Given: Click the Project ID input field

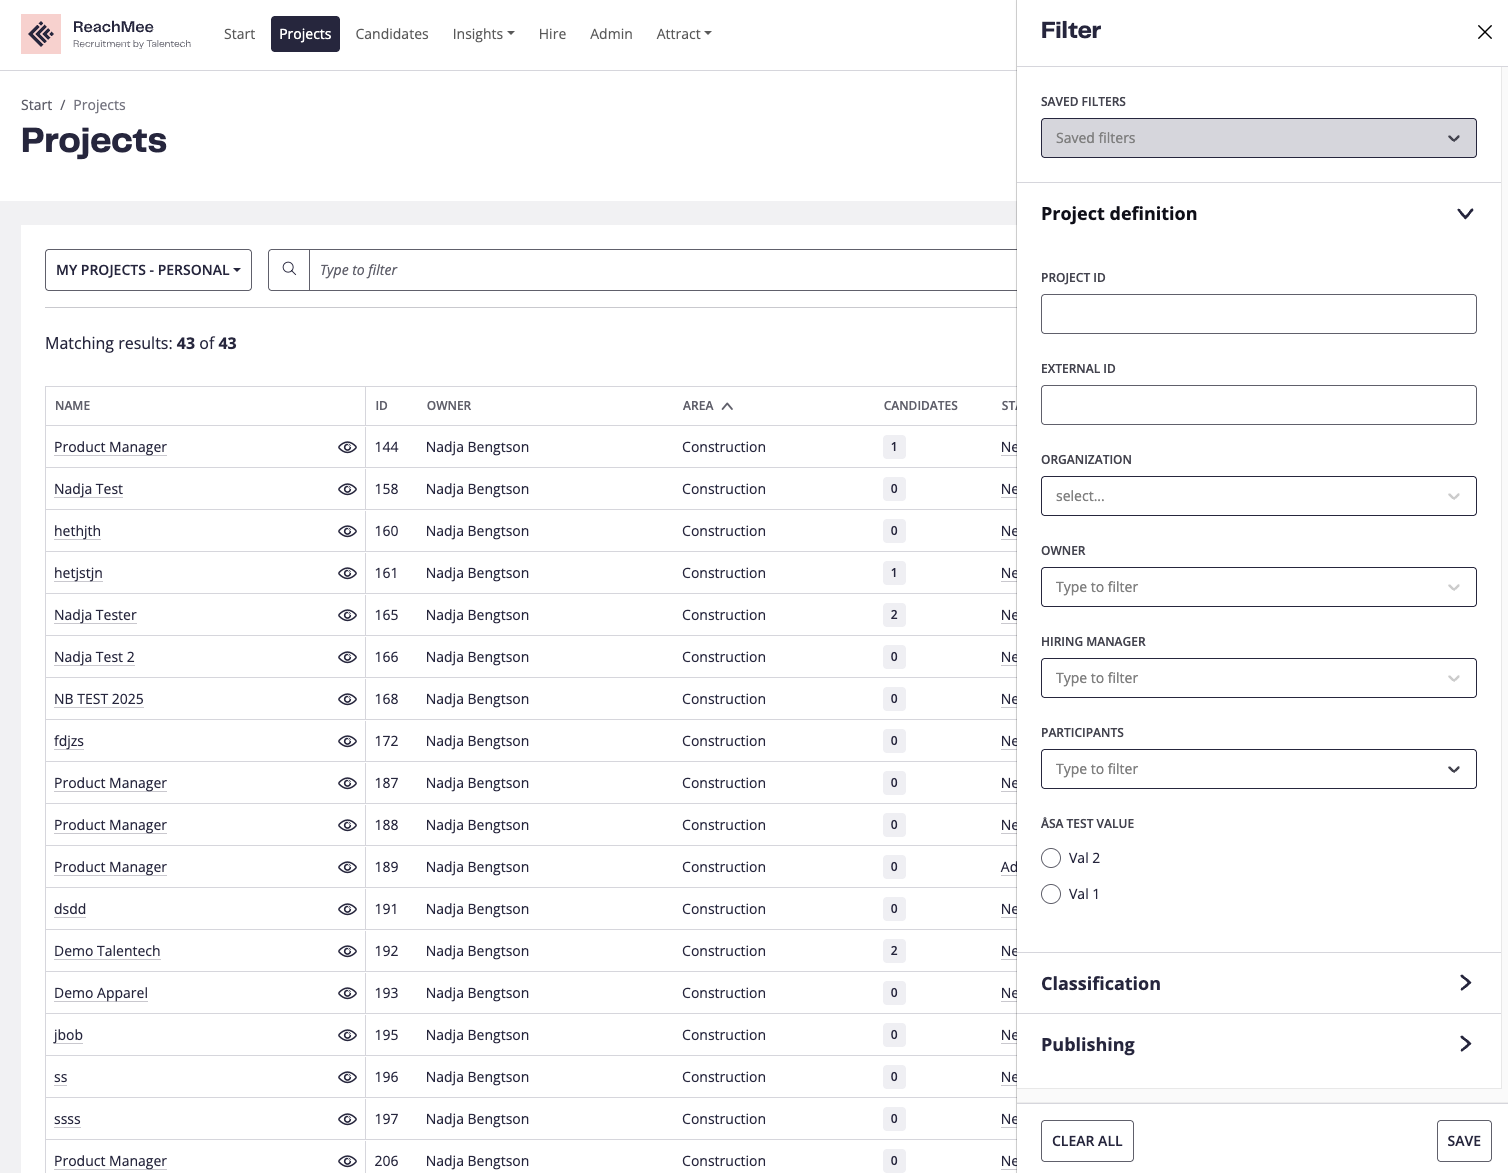Looking at the screenshot, I should click(1258, 314).
